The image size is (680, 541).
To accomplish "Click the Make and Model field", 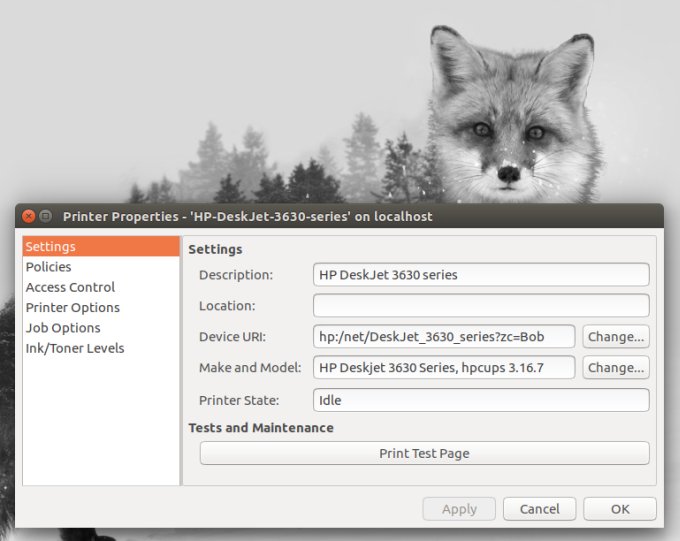I will pyautogui.click(x=444, y=368).
